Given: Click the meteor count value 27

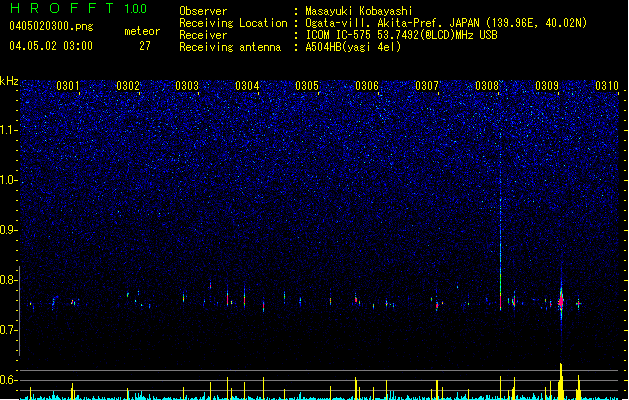Looking at the screenshot, I should tap(145, 46).
